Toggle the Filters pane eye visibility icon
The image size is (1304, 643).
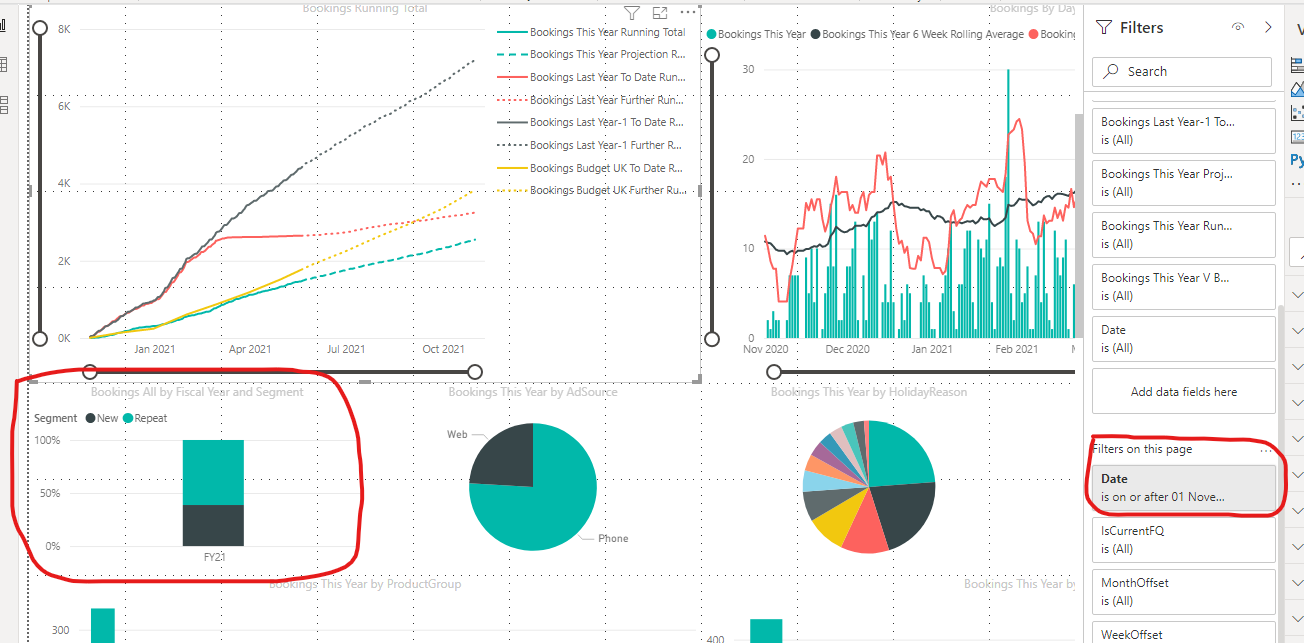[1238, 28]
